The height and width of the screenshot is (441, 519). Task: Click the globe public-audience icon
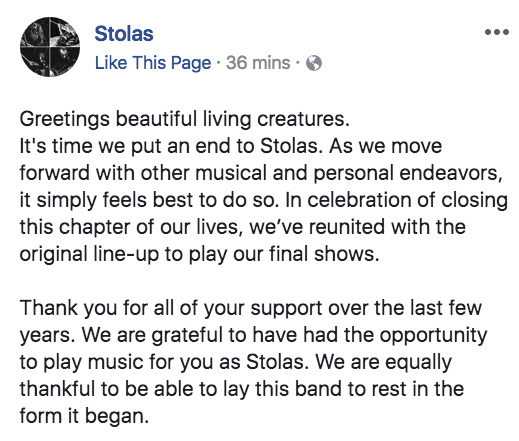click(314, 63)
